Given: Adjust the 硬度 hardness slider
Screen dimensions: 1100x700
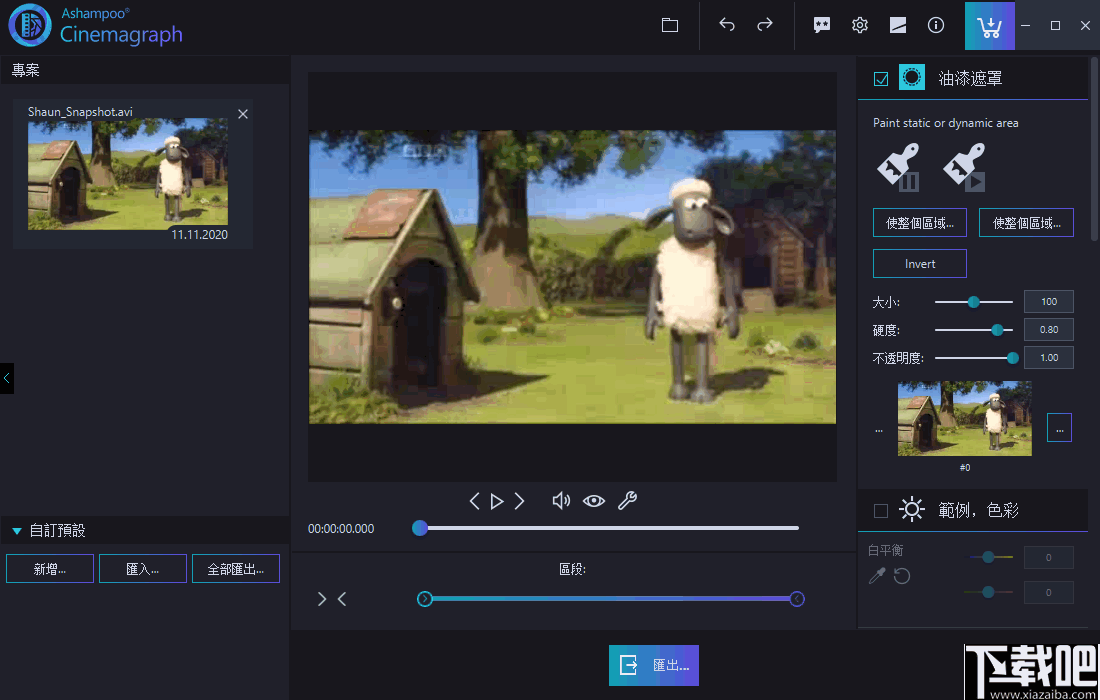Looking at the screenshot, I should tap(996, 329).
